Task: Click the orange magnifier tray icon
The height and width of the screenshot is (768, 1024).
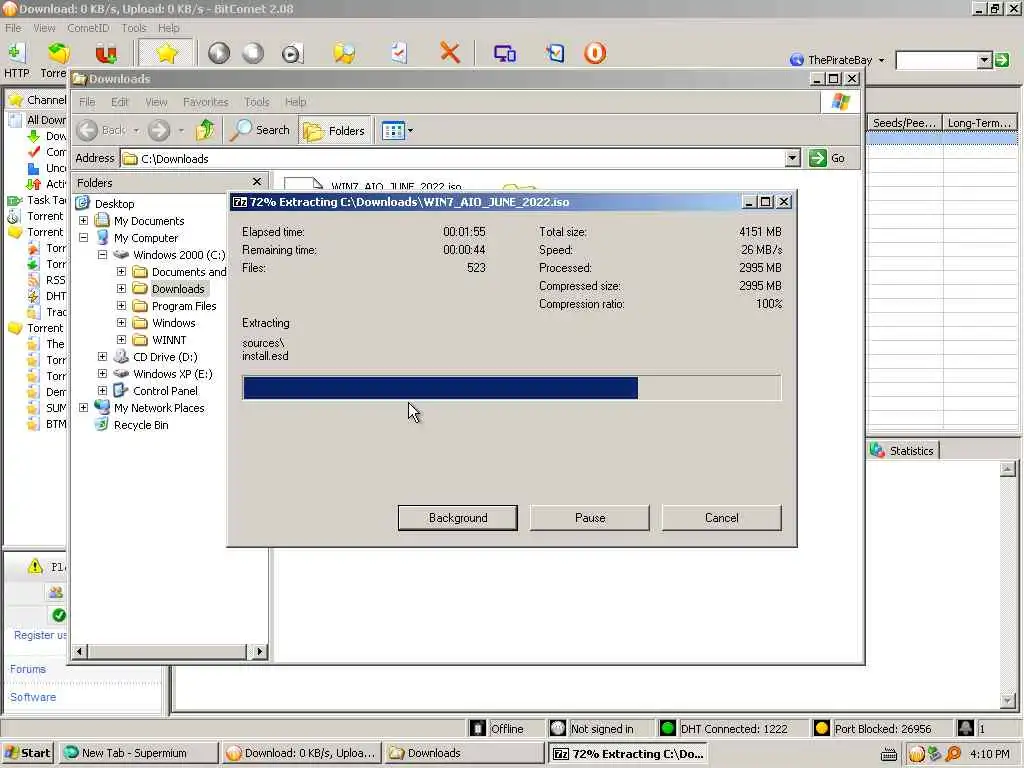Action: click(x=953, y=754)
